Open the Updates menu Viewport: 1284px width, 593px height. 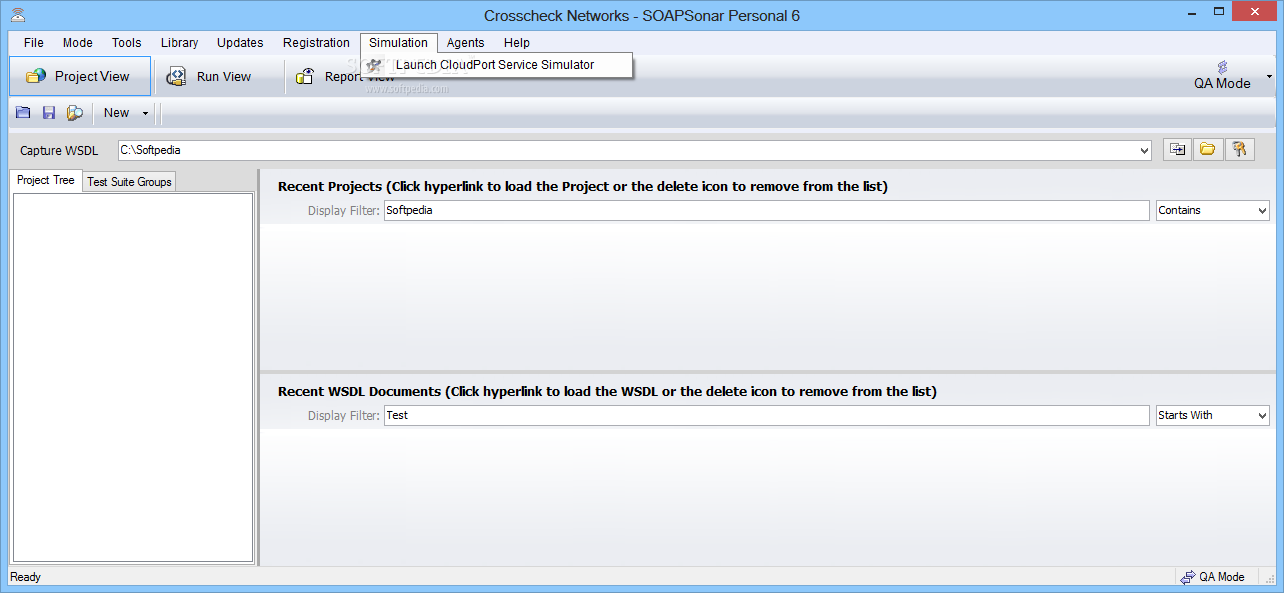[240, 43]
